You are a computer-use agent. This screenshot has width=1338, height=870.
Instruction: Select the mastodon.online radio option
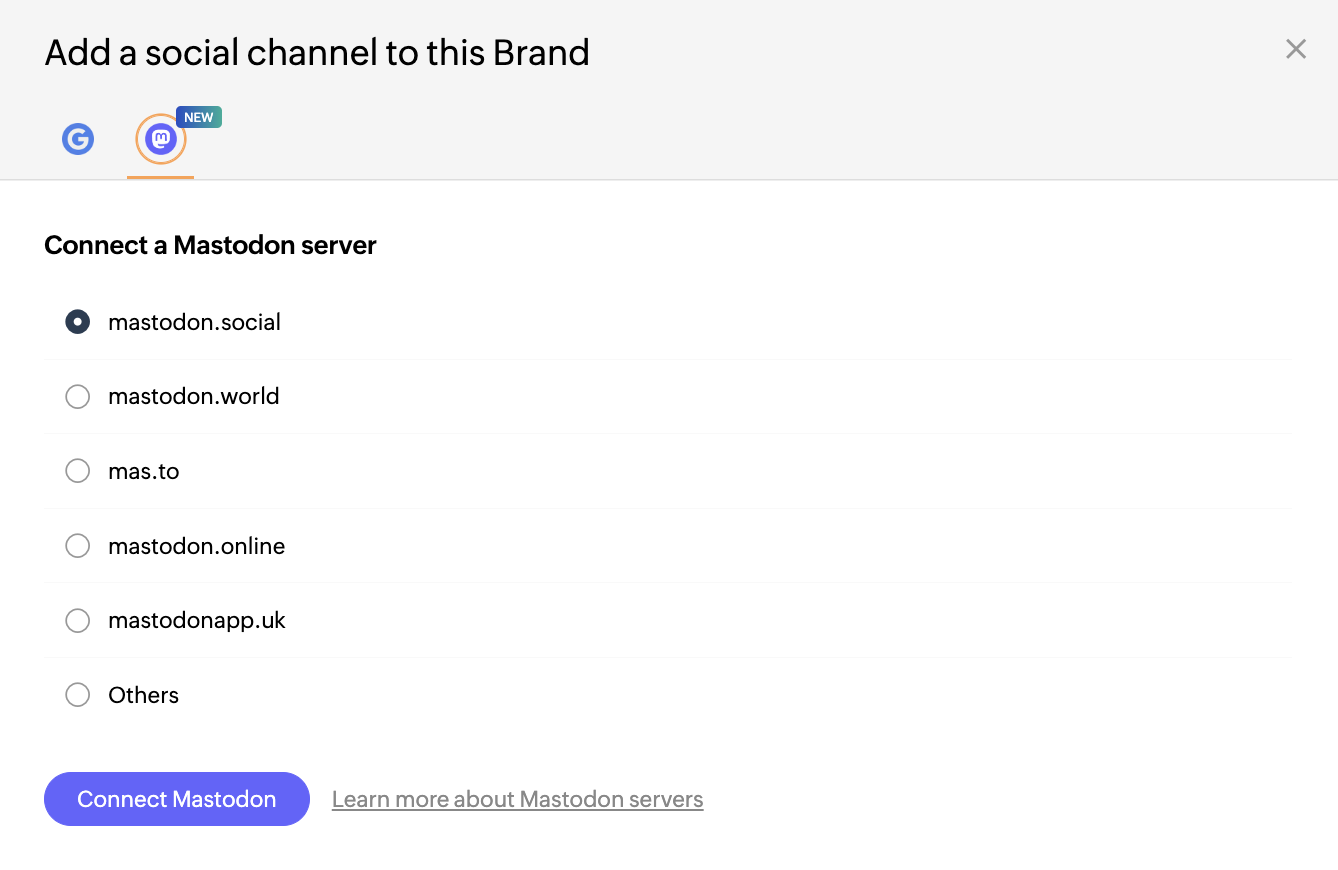(x=78, y=546)
